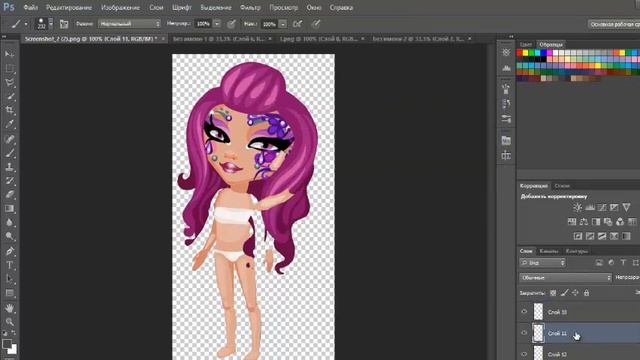
Task: Select the History Brush tool
Action: tap(10, 181)
